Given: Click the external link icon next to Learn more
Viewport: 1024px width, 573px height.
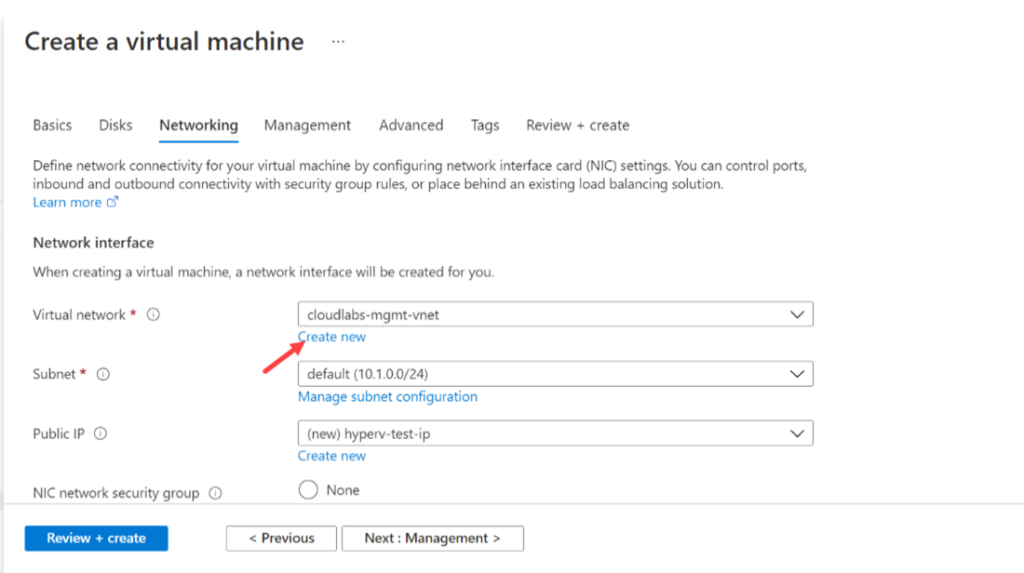Looking at the screenshot, I should [112, 202].
